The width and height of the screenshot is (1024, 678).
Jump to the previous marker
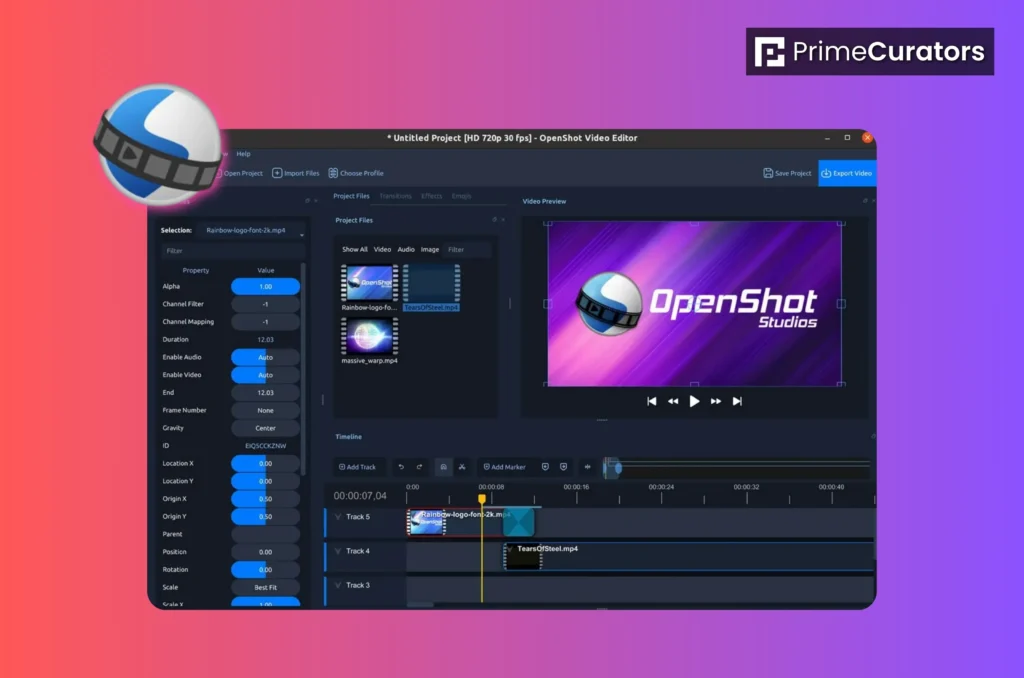(544, 467)
